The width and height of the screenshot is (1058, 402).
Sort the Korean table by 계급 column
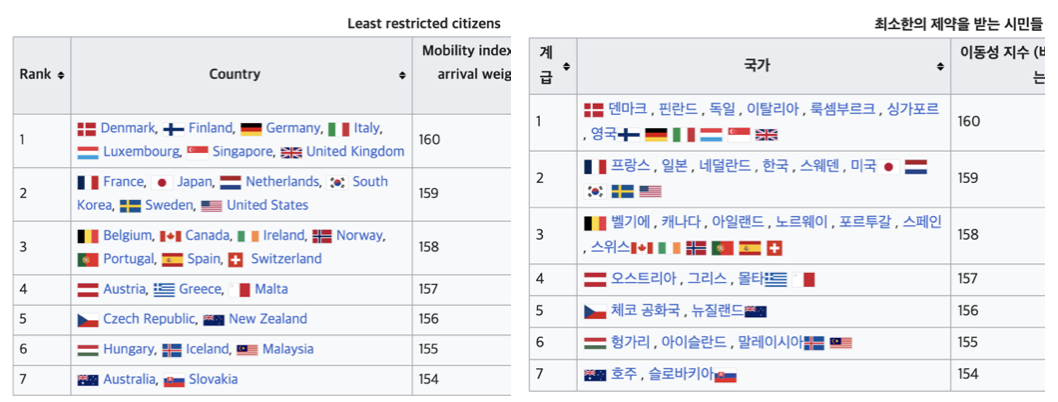tap(567, 67)
